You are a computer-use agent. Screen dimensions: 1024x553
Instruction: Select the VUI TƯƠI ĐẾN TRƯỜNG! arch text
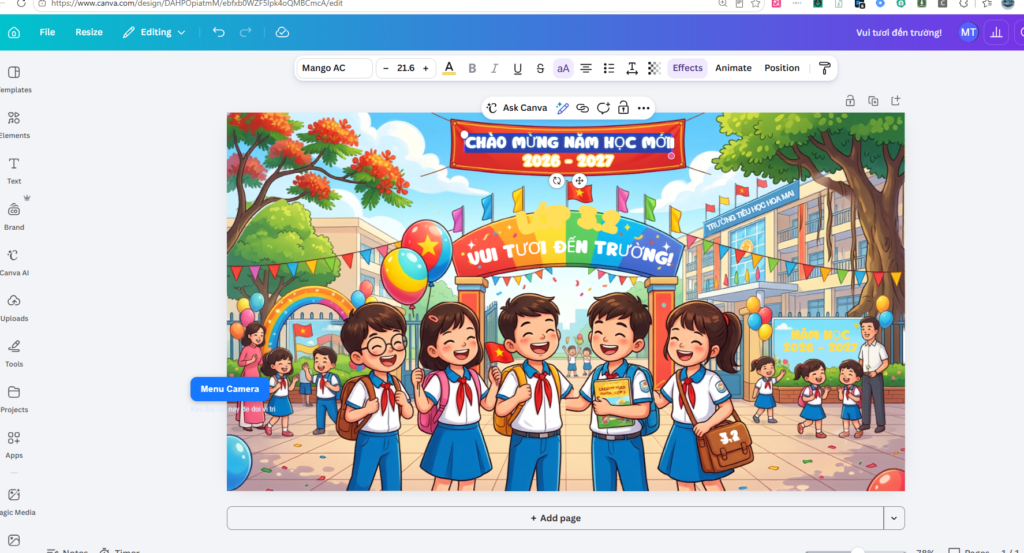(x=570, y=253)
